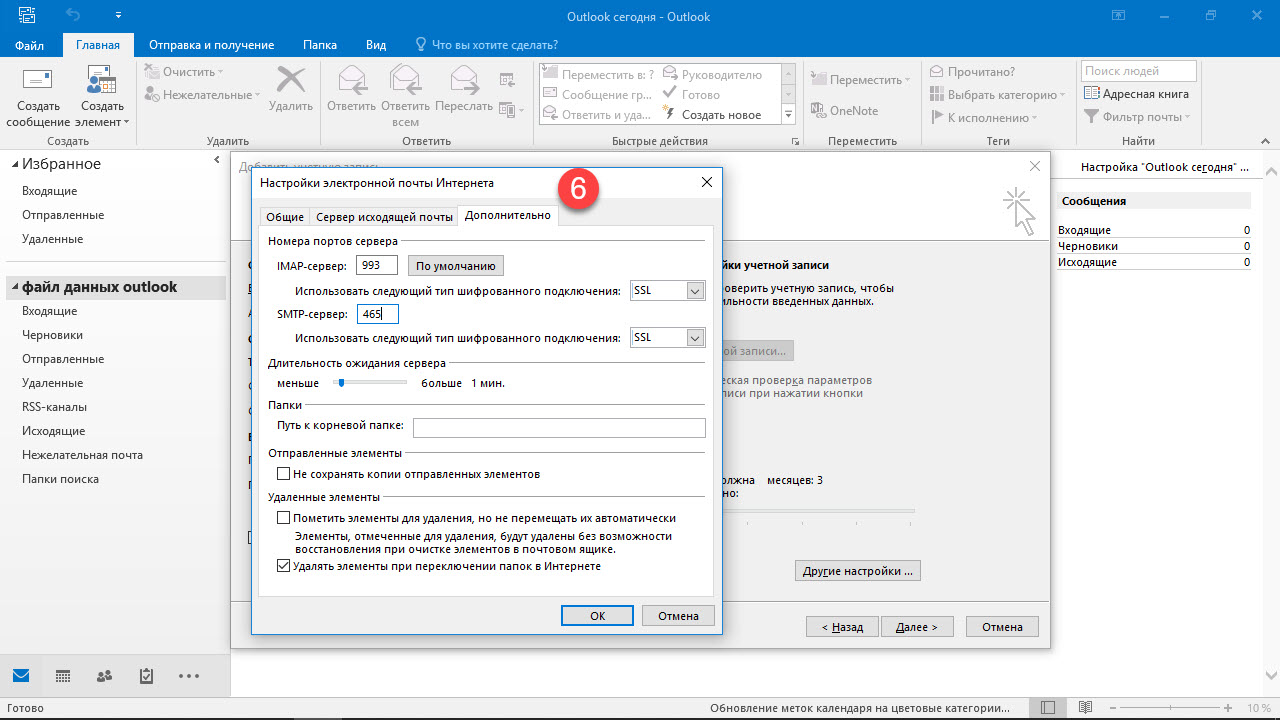Click the Use defaults button
1280x720 pixels.
click(x=456, y=266)
